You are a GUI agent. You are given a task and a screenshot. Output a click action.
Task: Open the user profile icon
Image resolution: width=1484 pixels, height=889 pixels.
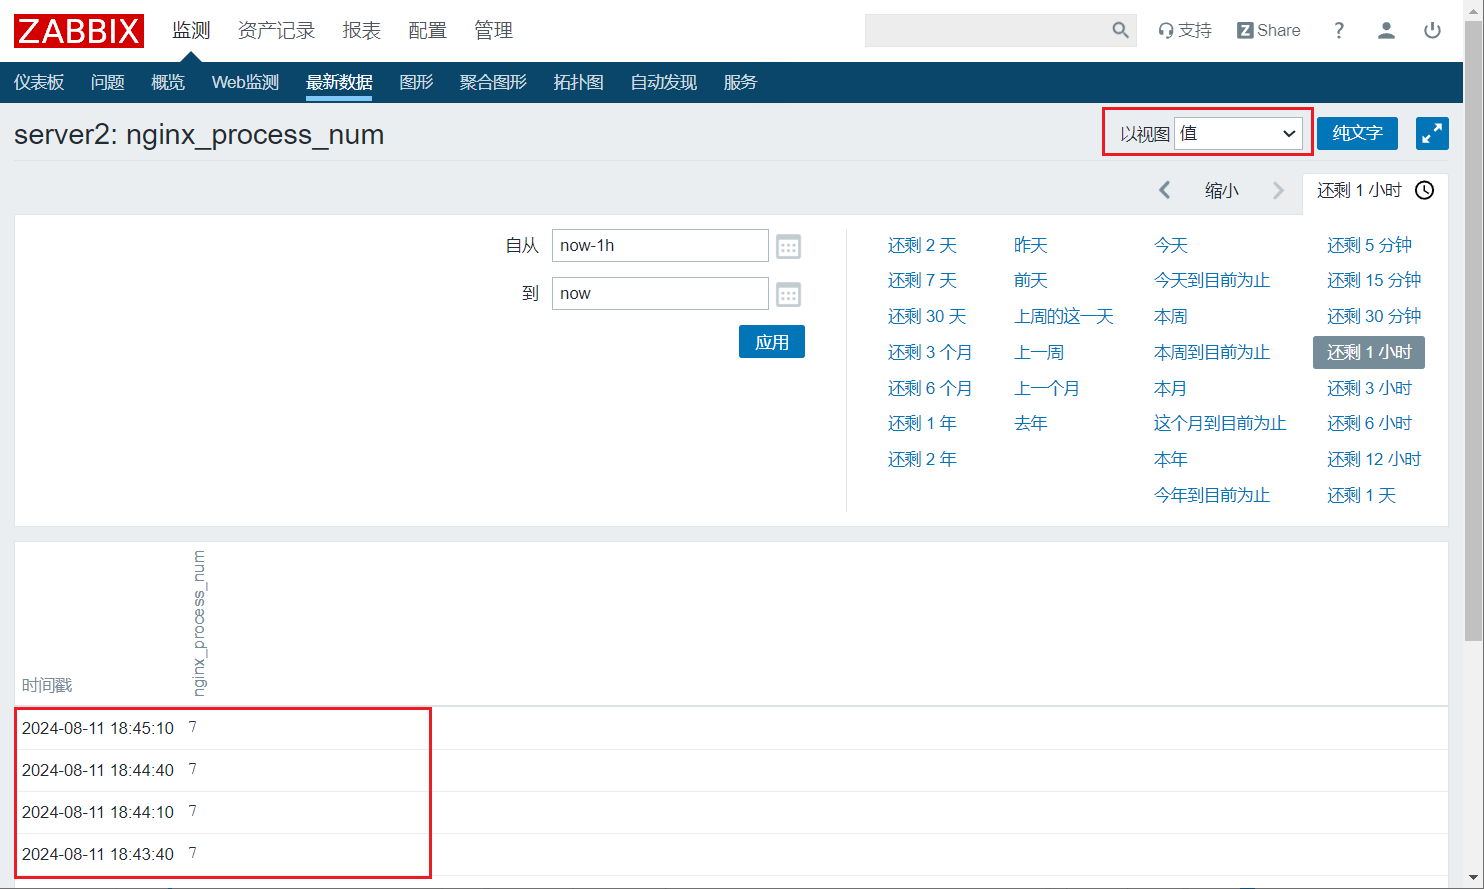click(1386, 31)
